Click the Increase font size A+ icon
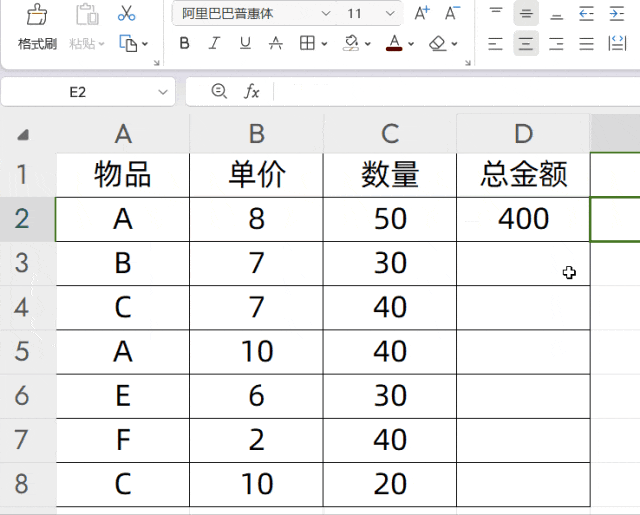Viewport: 640px width, 515px height. (x=422, y=13)
